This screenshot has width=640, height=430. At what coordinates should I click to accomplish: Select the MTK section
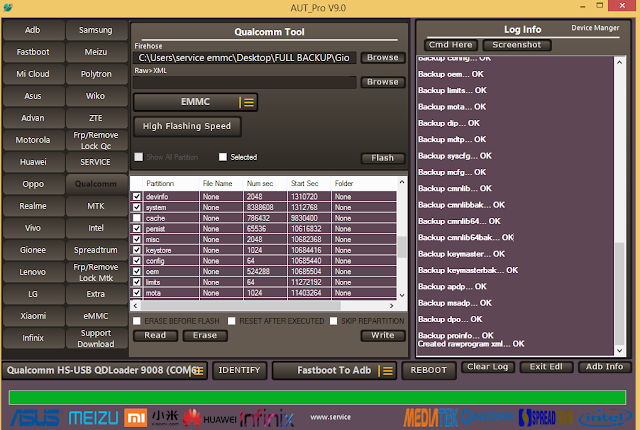click(96, 206)
